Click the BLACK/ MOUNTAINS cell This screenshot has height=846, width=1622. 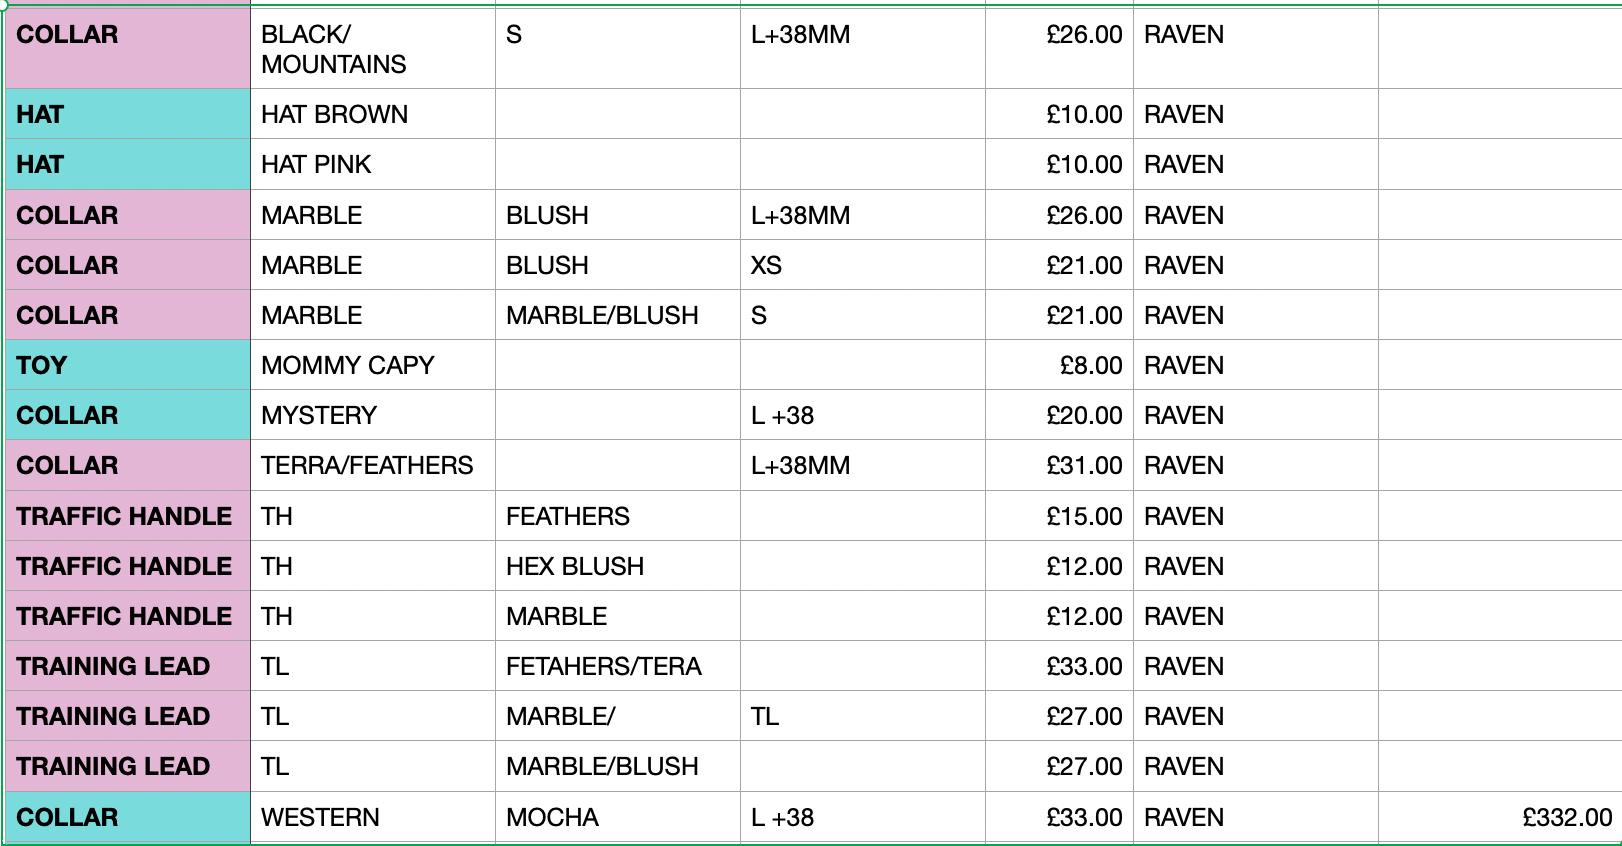pyautogui.click(x=372, y=49)
